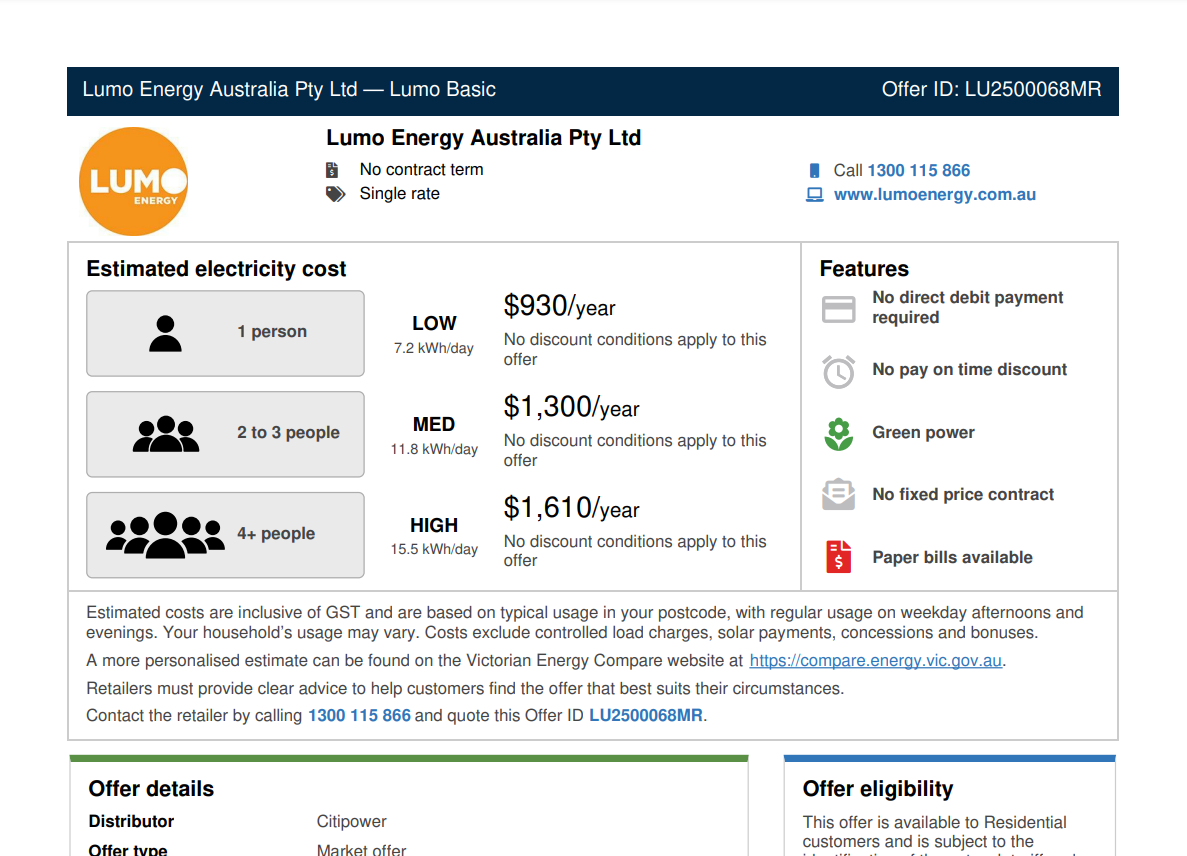Screen dimensions: 1187x856
Task: Click the mobile phone icon next to Call
Action: click(x=815, y=170)
